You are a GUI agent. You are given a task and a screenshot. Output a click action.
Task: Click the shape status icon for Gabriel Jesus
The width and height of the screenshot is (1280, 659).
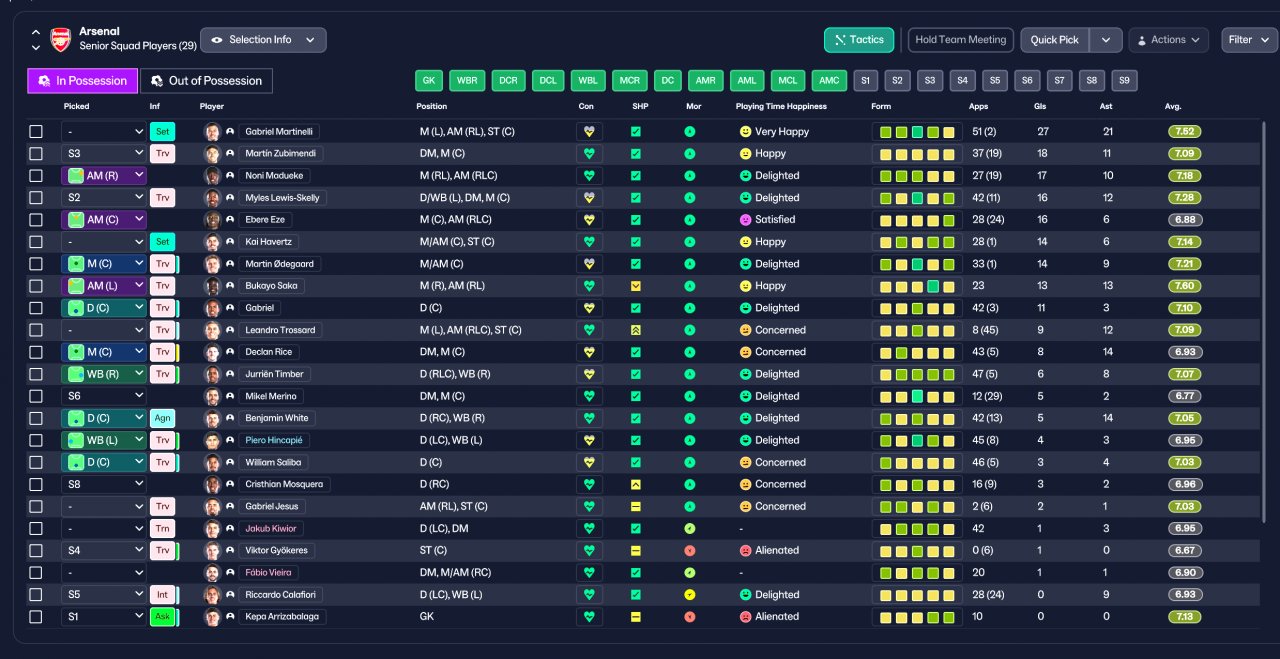635,506
